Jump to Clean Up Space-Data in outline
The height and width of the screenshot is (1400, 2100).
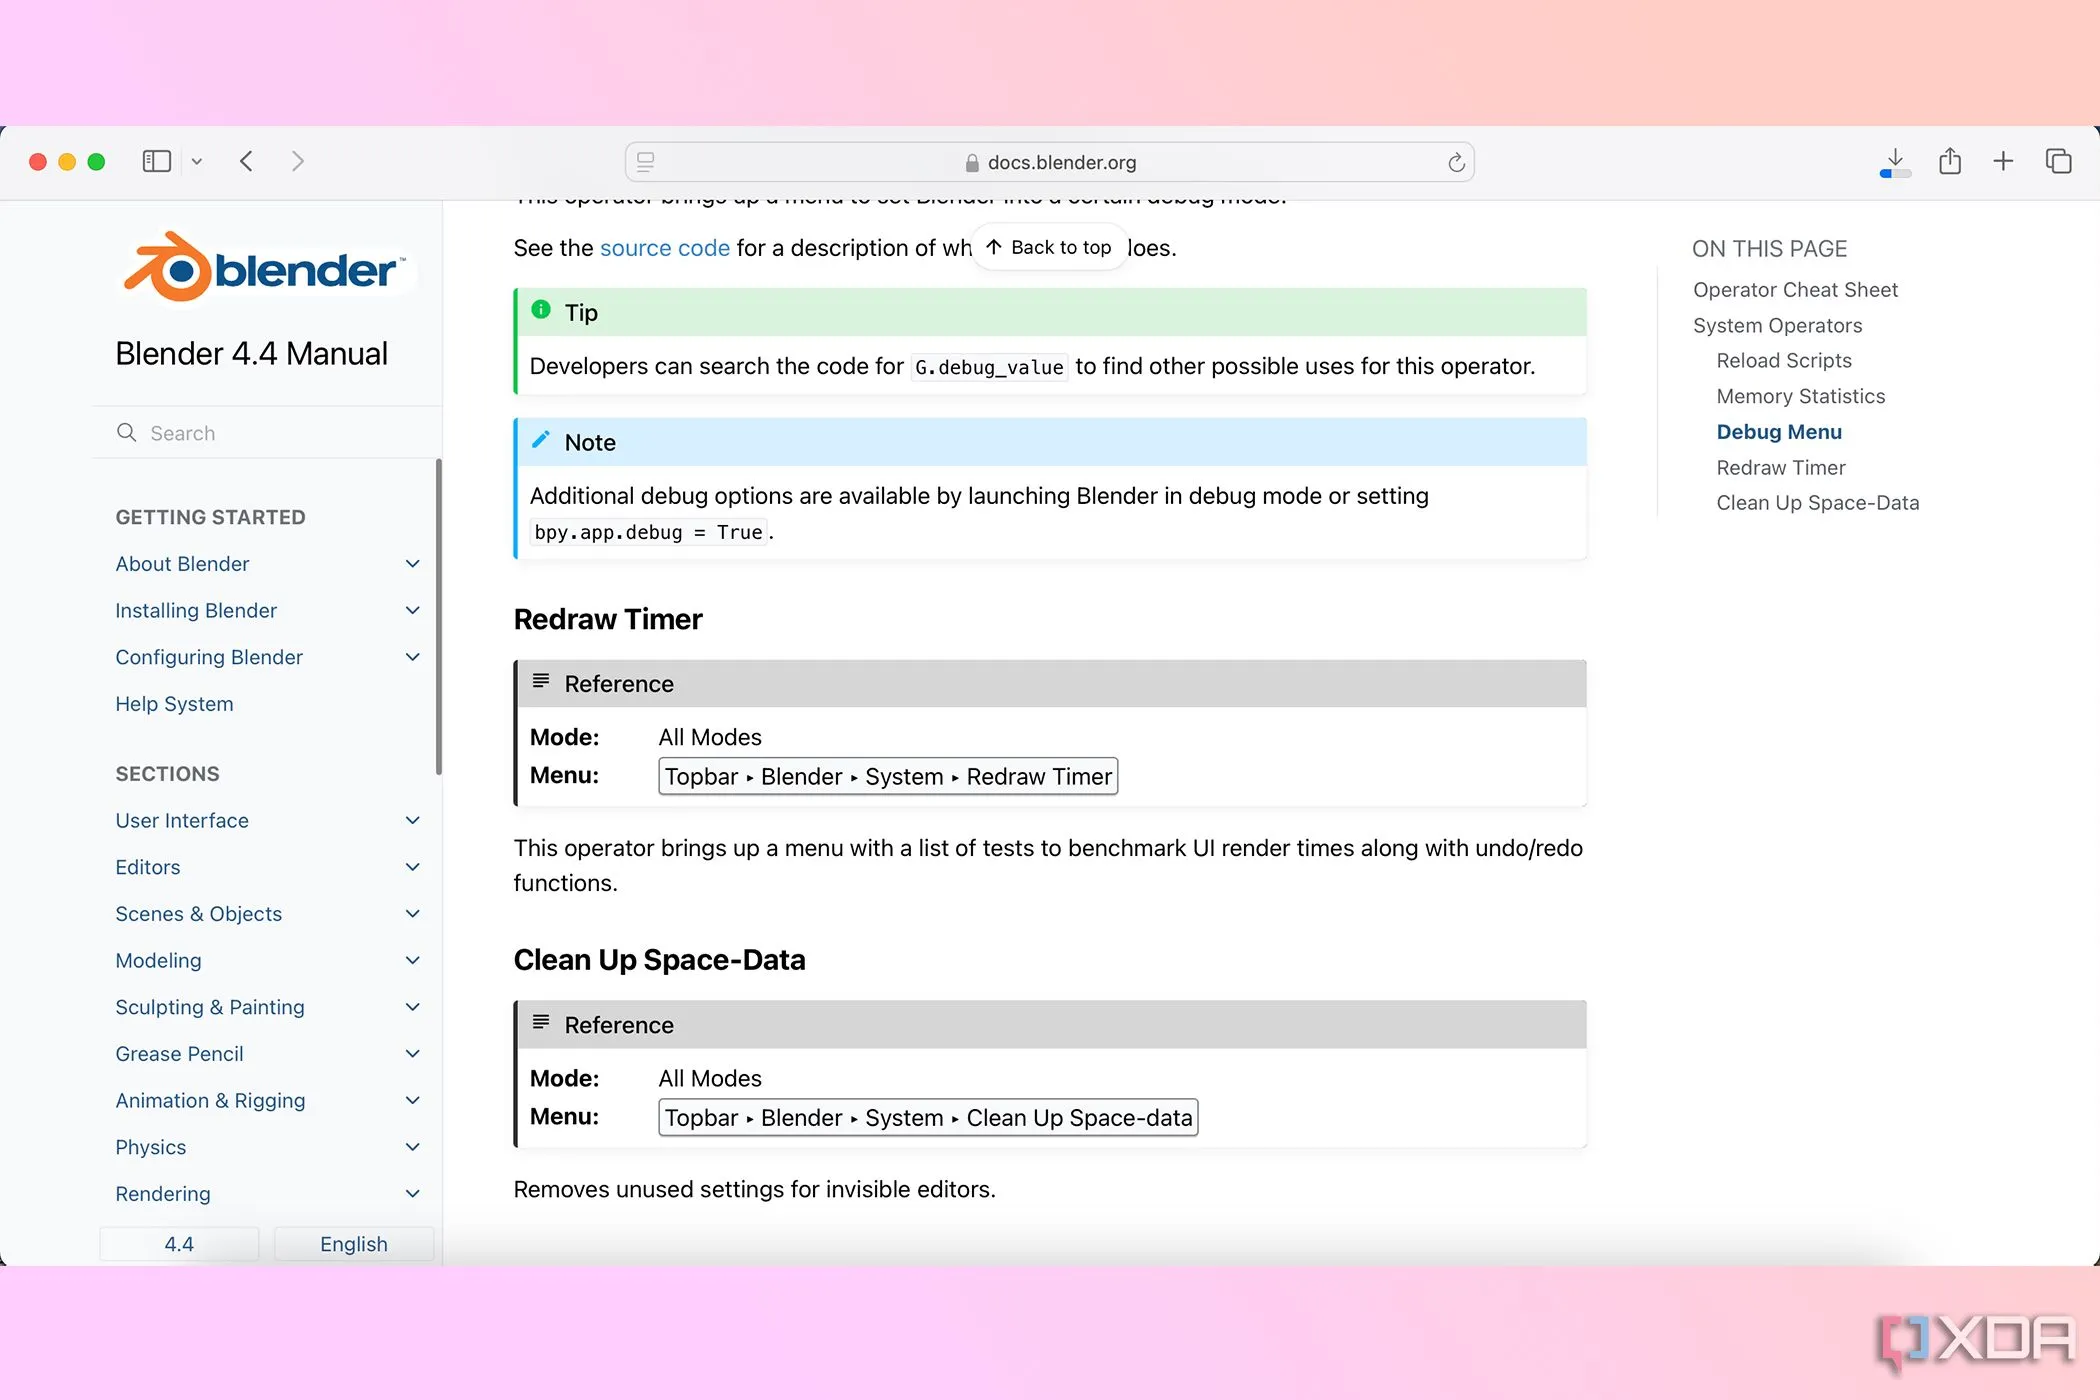(x=1817, y=503)
